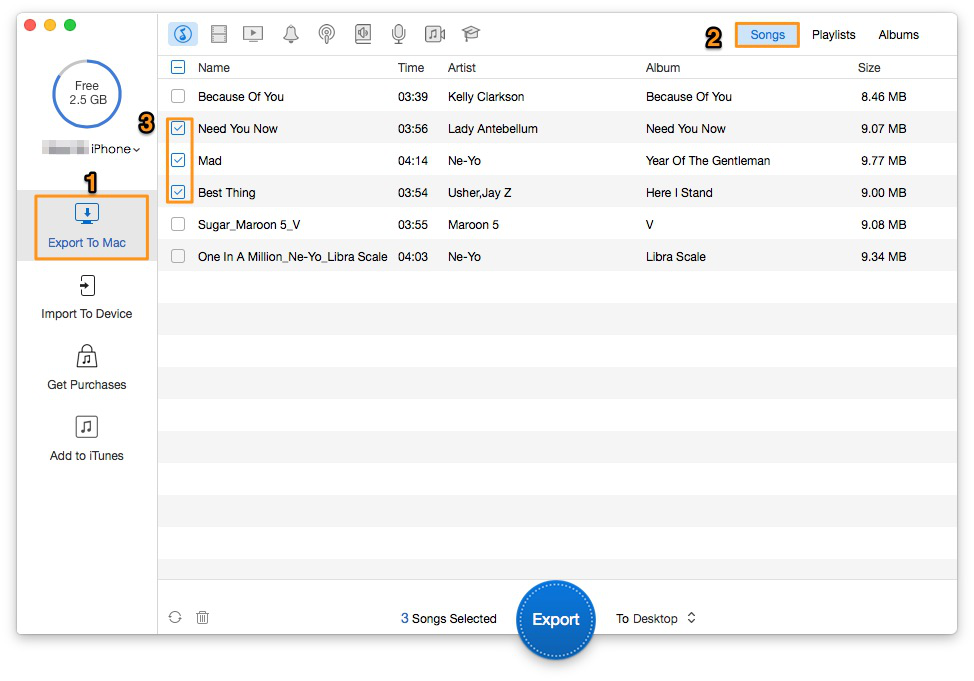Click the Add to iTunes note icon
The height and width of the screenshot is (681, 974).
tap(87, 427)
